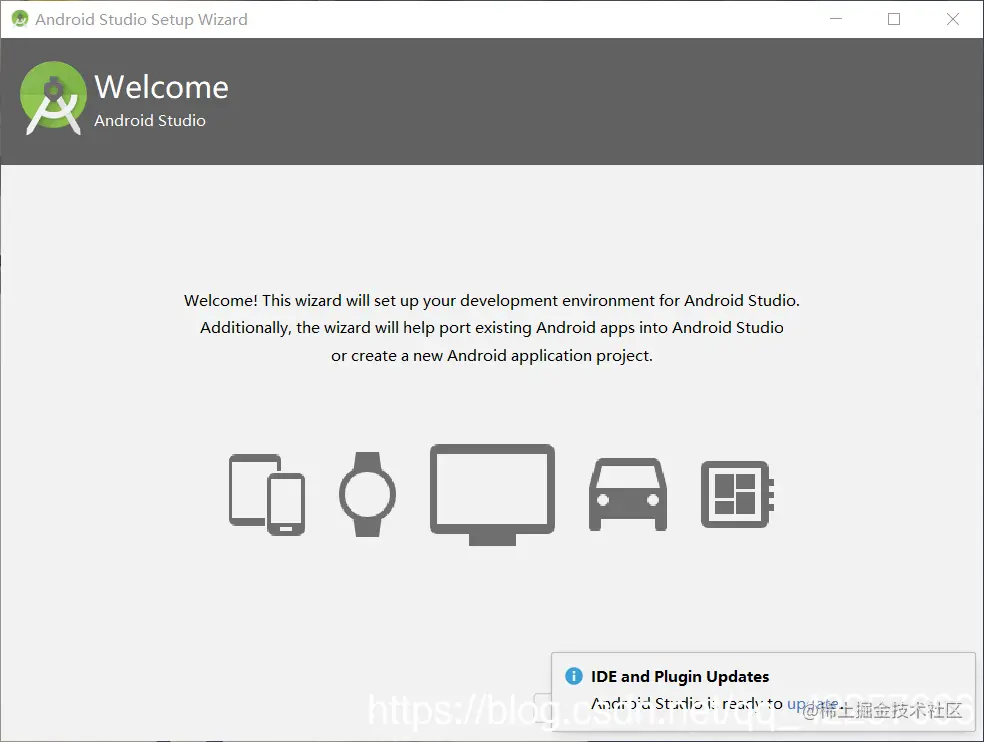Open the update link in the notification

click(x=813, y=704)
